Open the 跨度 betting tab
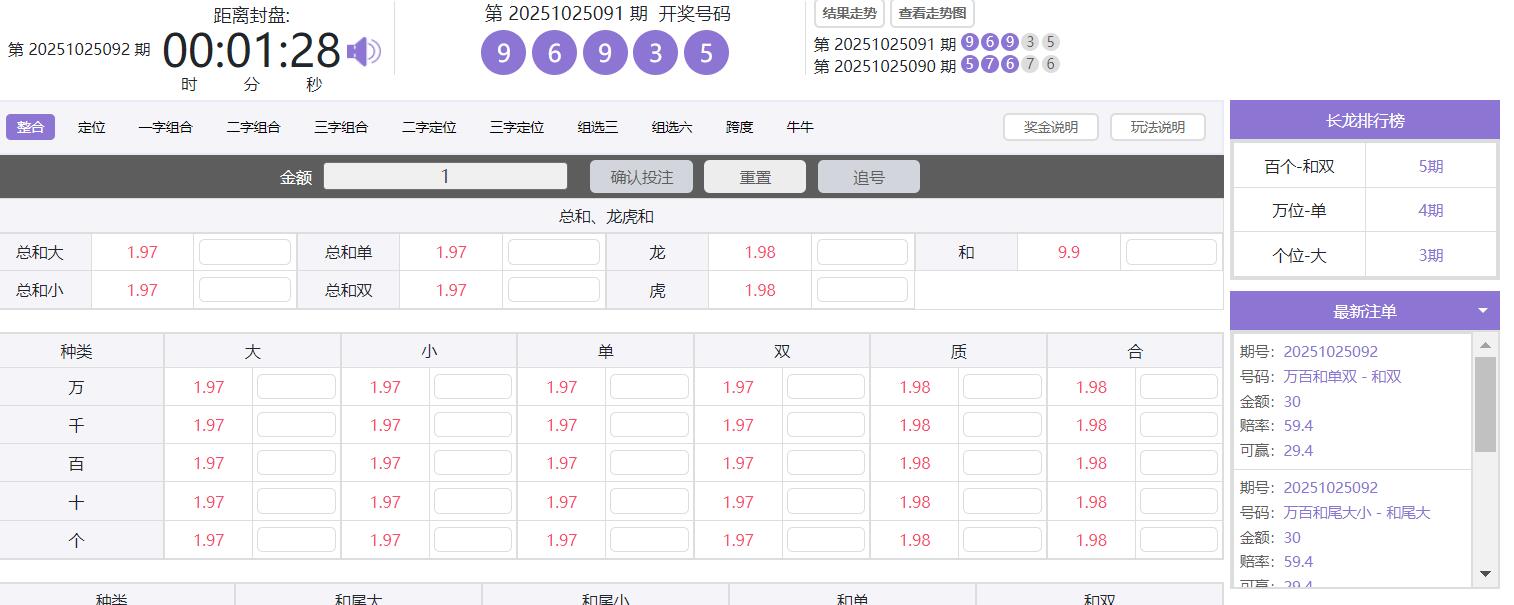Image resolution: width=1514 pixels, height=605 pixels. pyautogui.click(x=737, y=127)
